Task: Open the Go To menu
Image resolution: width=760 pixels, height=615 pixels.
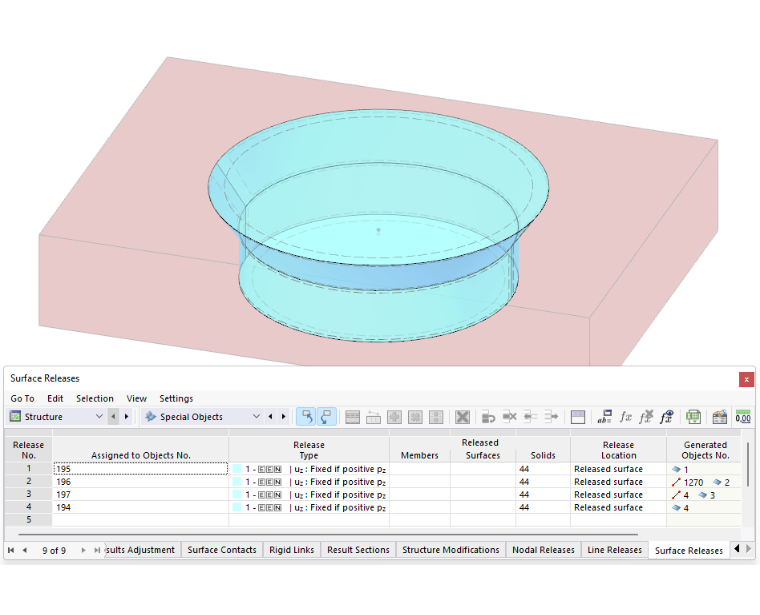Action: pyautogui.click(x=22, y=398)
